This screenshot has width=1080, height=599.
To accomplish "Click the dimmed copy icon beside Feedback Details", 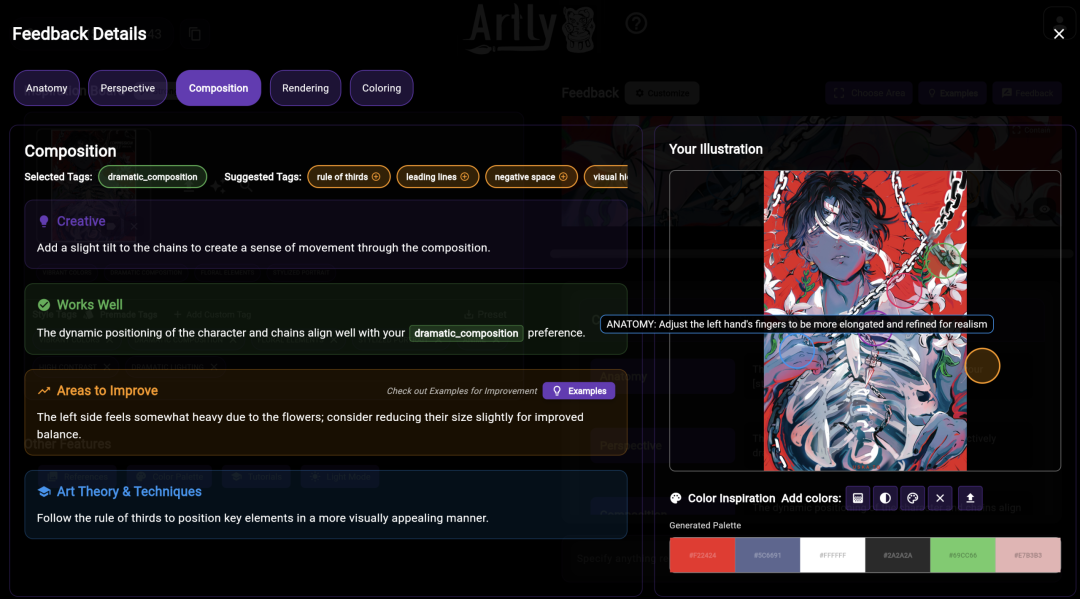I will 195,34.
